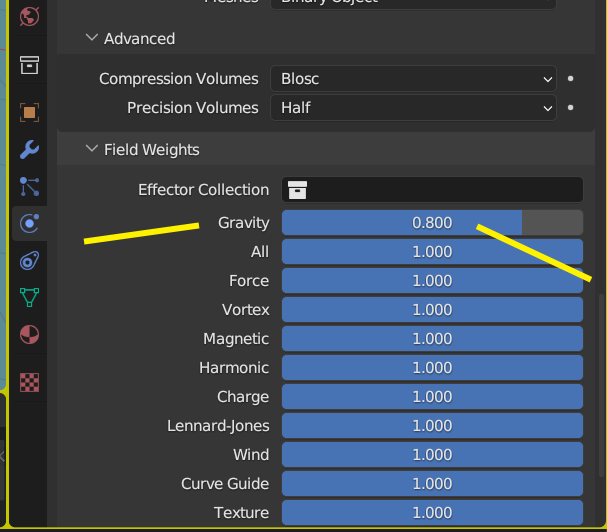
Task: Select the Effector Collection field
Action: [432, 190]
